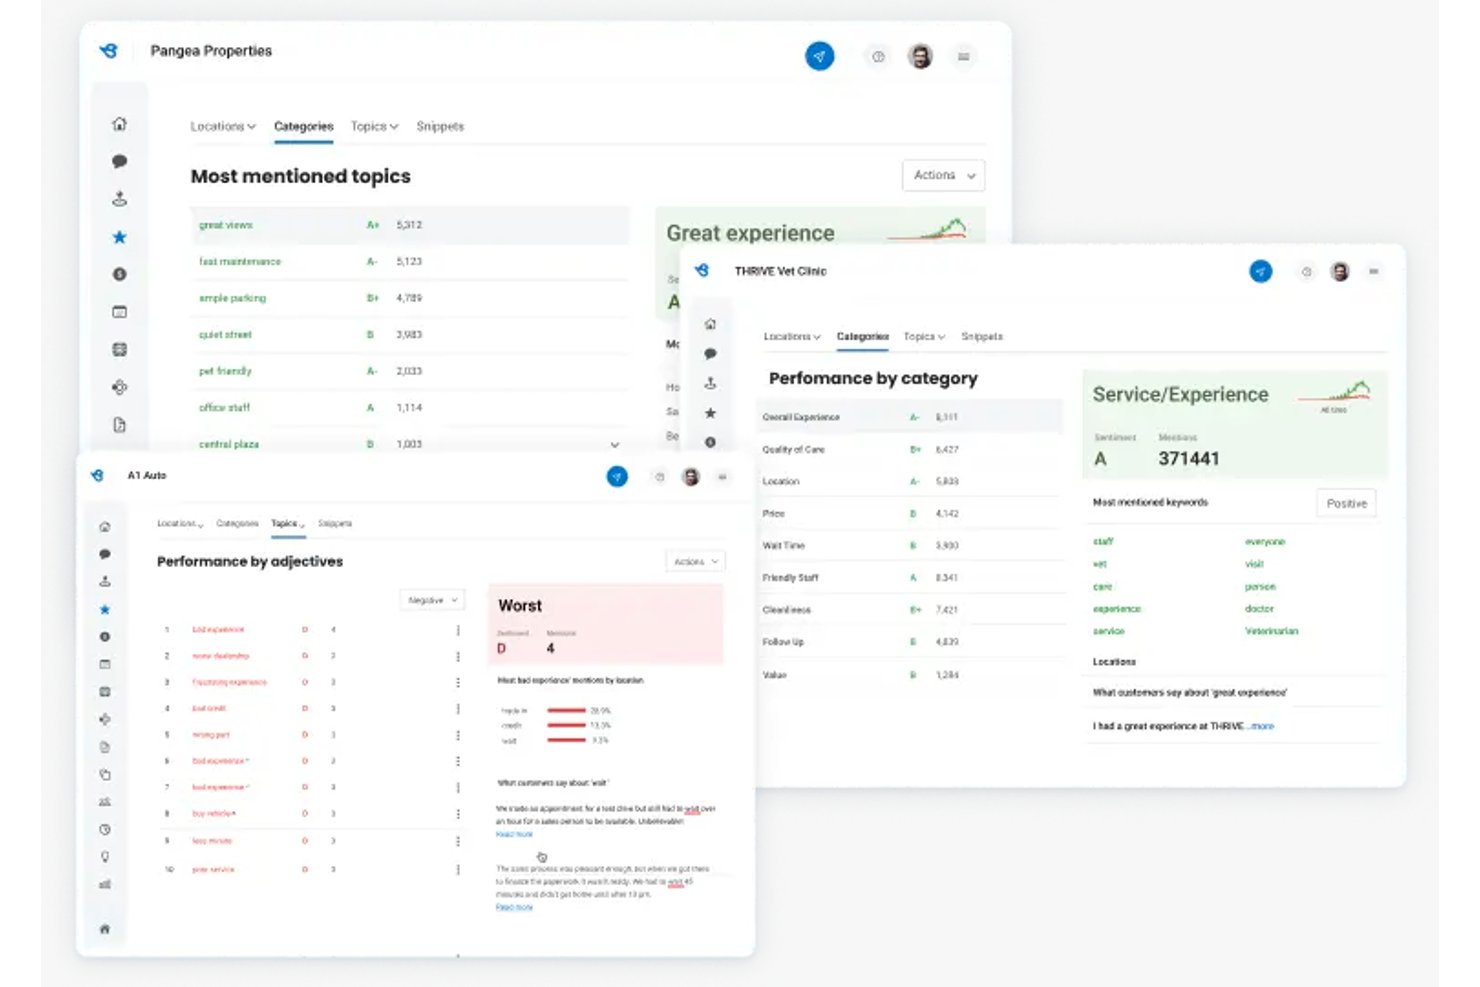Screen dimensions: 1480x987
Task: Click first 'Read more' link in A1 Auto
Action: [514, 834]
